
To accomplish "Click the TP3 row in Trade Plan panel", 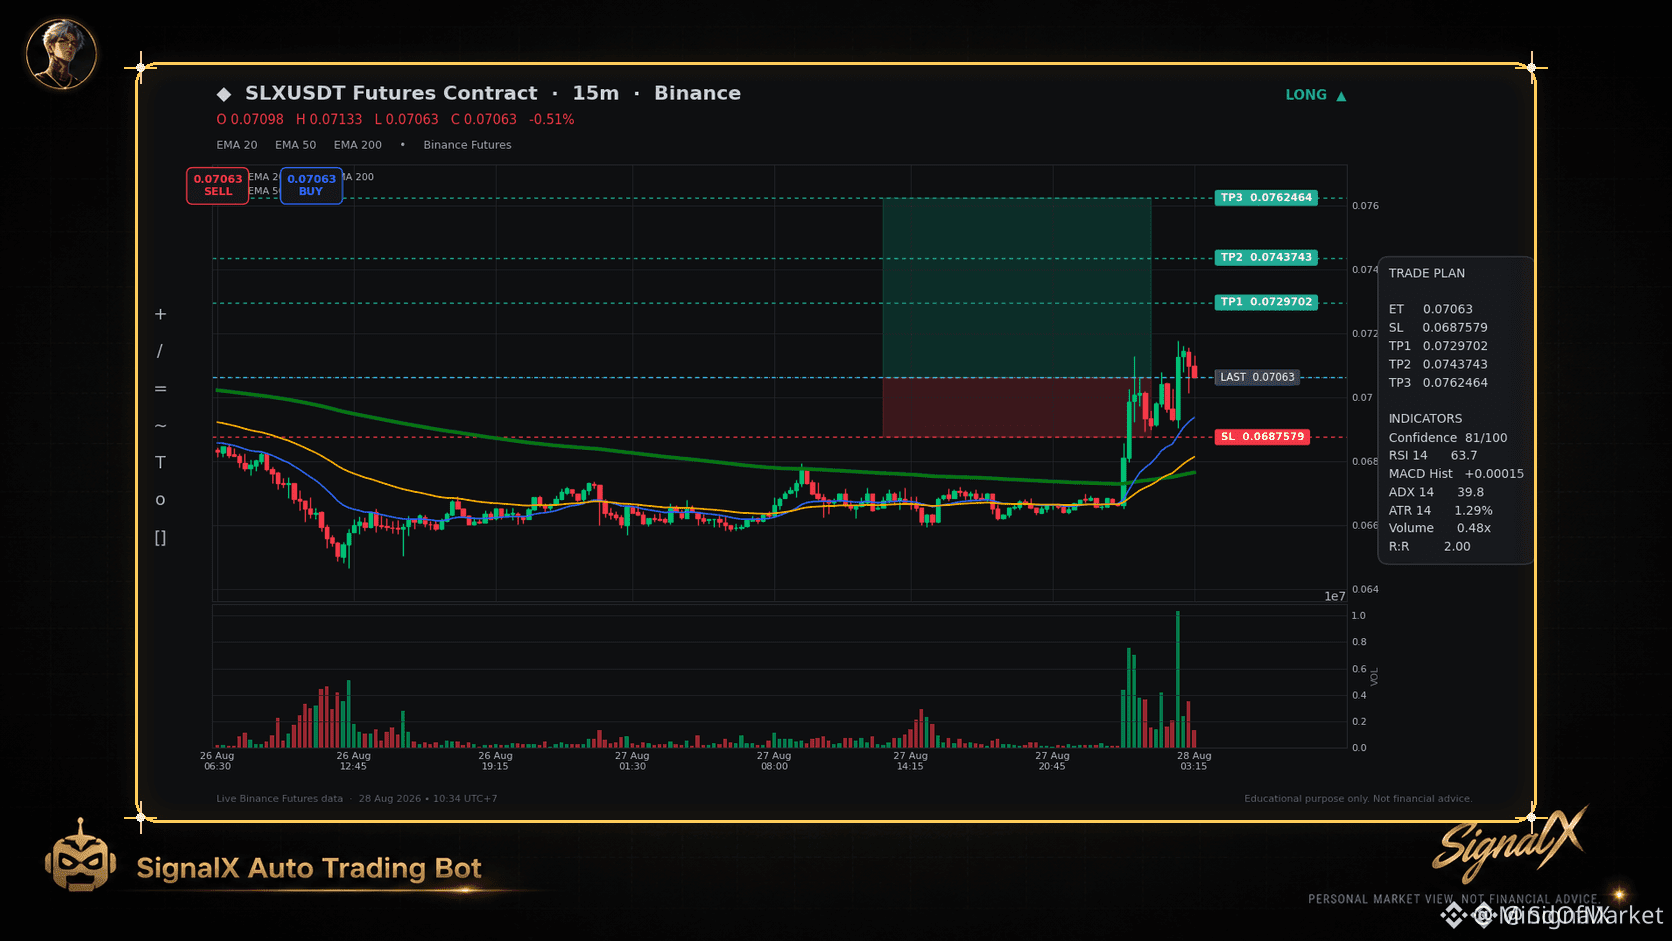I will tap(1438, 383).
